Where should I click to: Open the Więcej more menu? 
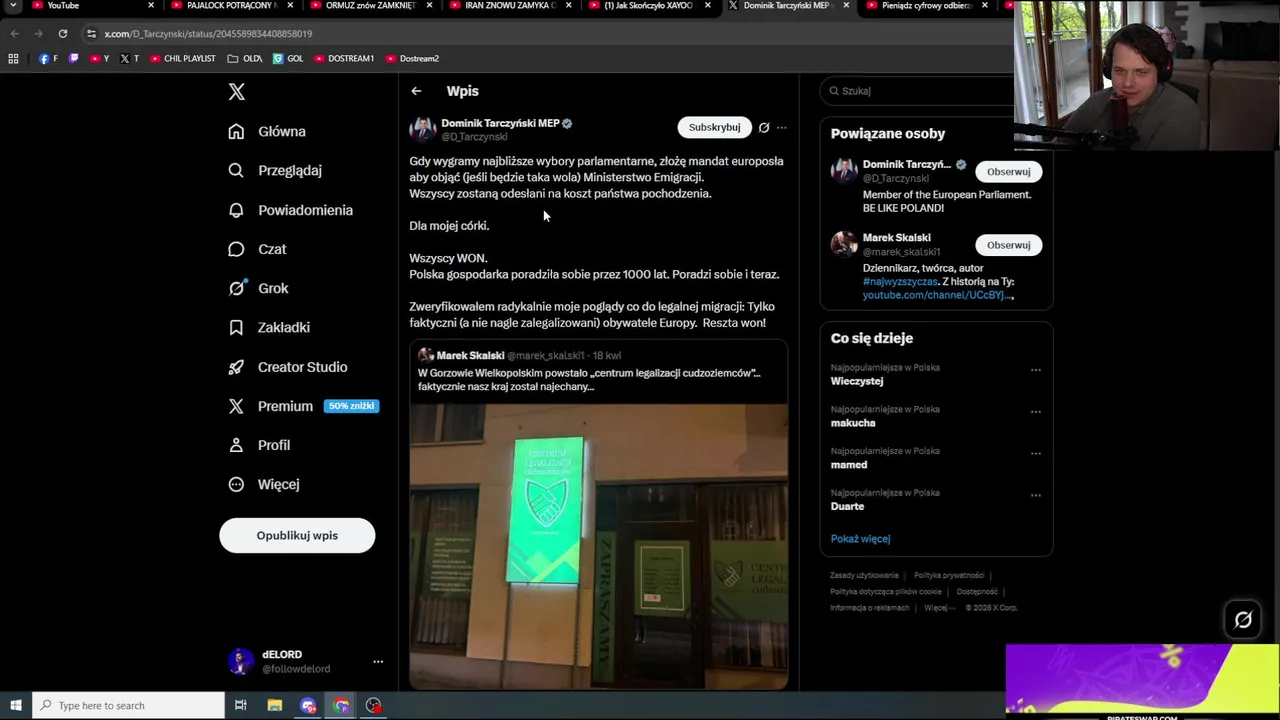click(x=264, y=484)
